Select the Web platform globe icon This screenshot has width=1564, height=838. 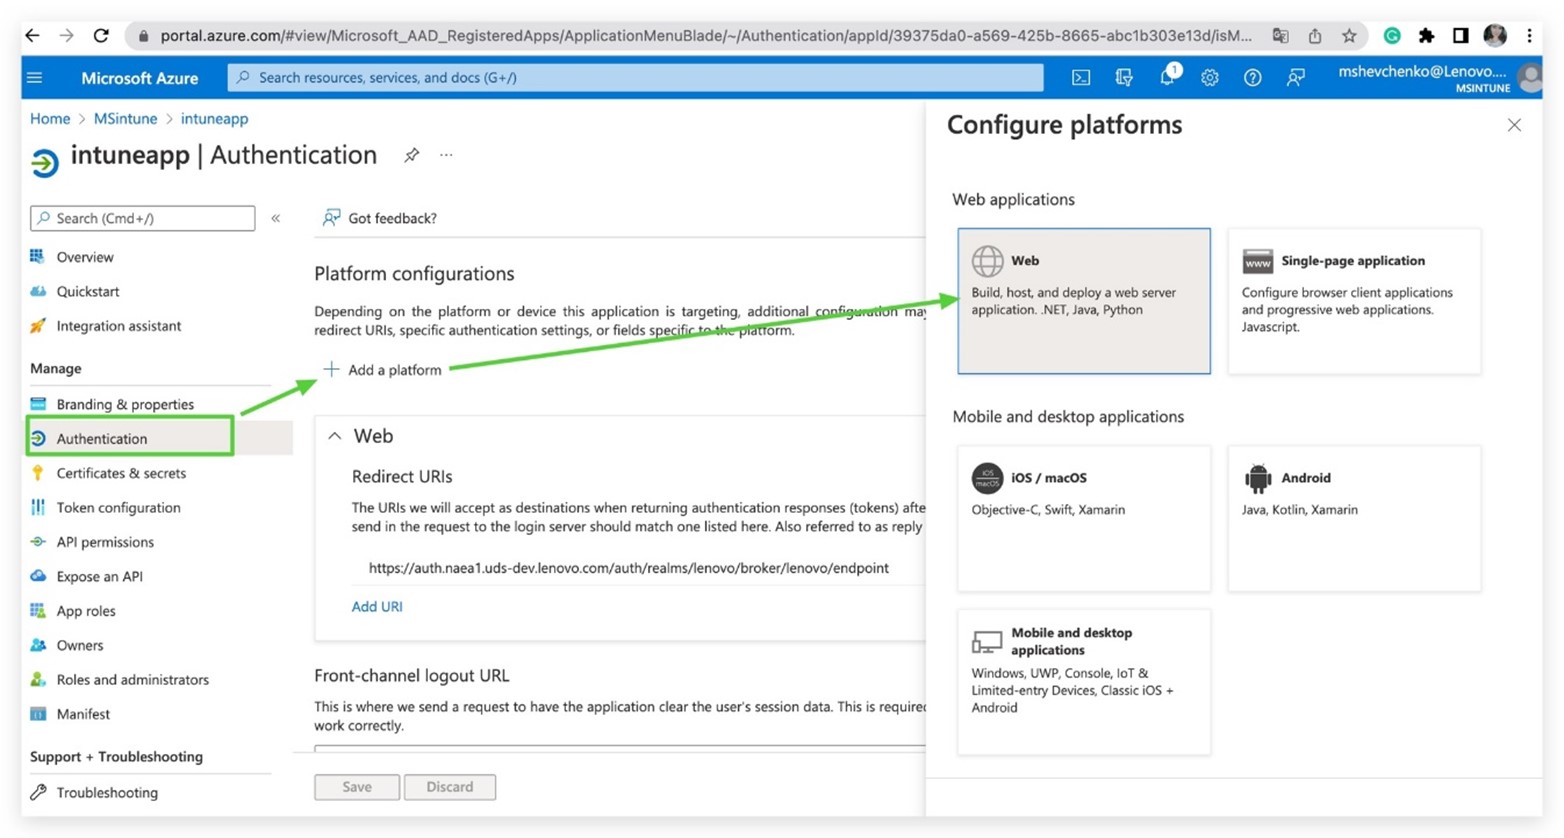coord(987,261)
